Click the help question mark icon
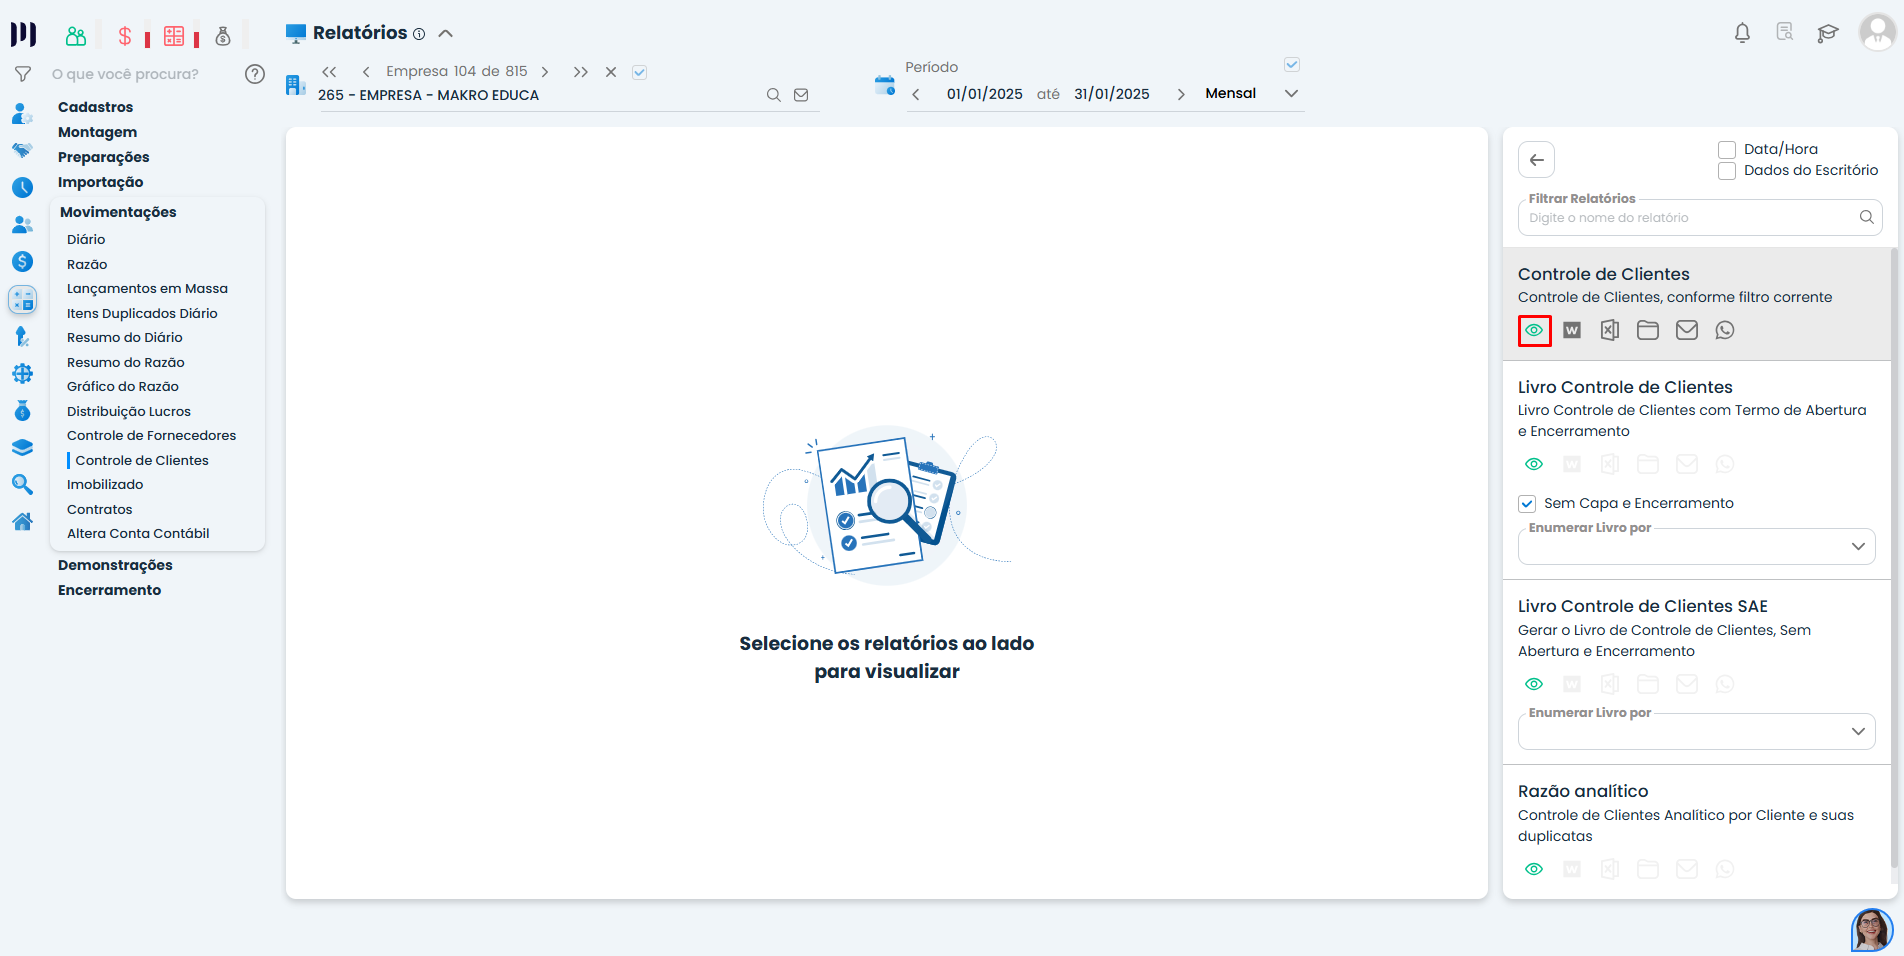Image resolution: width=1904 pixels, height=956 pixels. [255, 74]
